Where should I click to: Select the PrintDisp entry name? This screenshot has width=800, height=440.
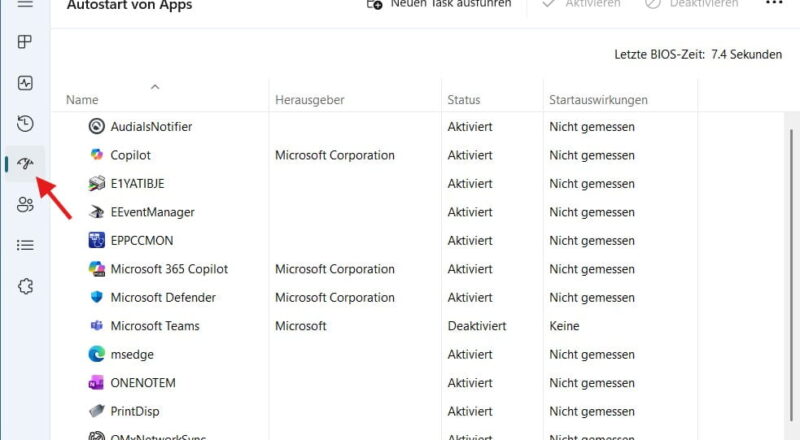tap(135, 411)
